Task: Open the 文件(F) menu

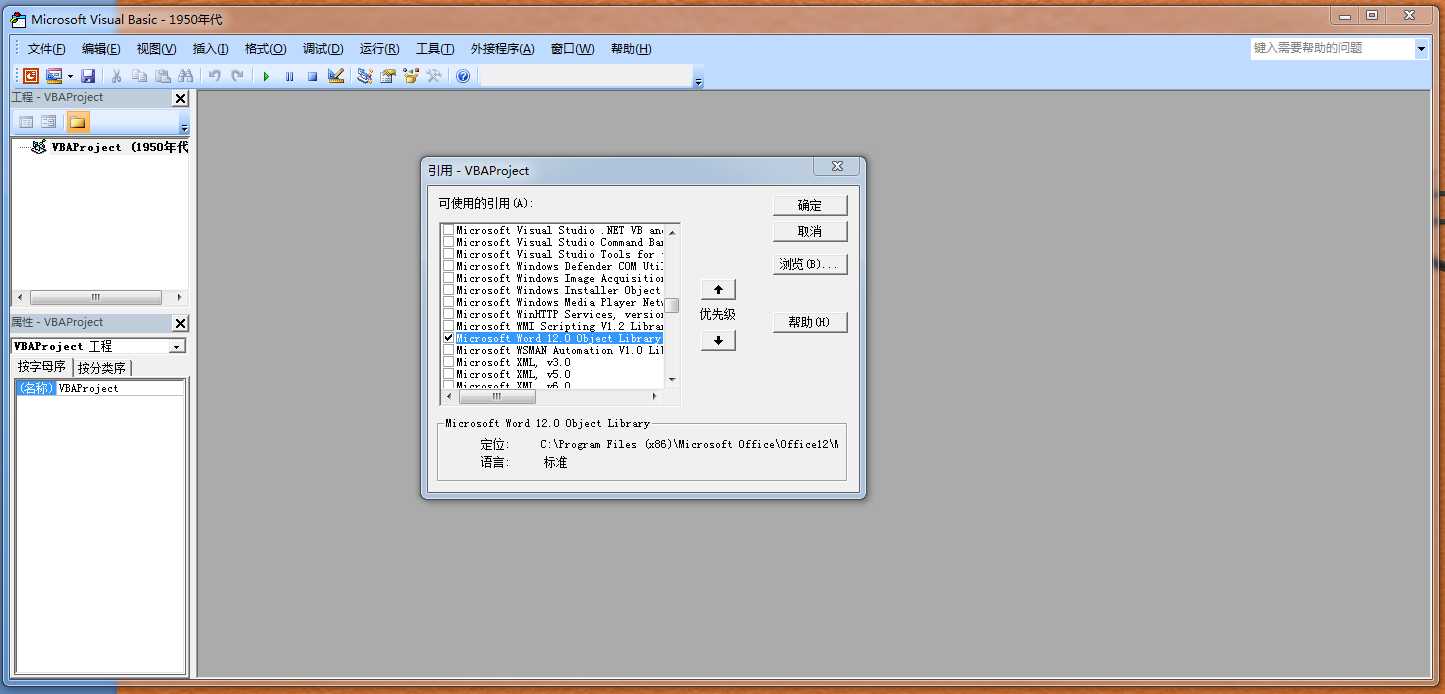Action: coord(46,49)
